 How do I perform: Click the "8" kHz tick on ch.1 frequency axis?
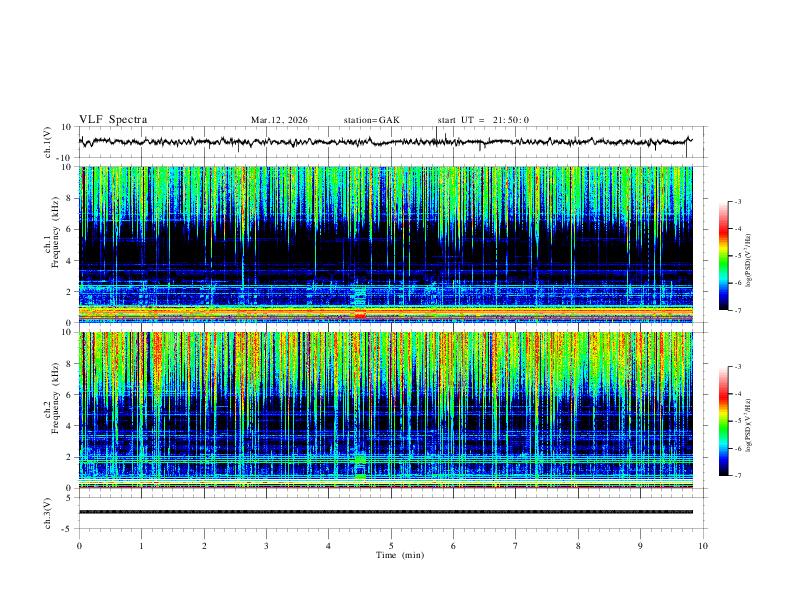(x=68, y=198)
